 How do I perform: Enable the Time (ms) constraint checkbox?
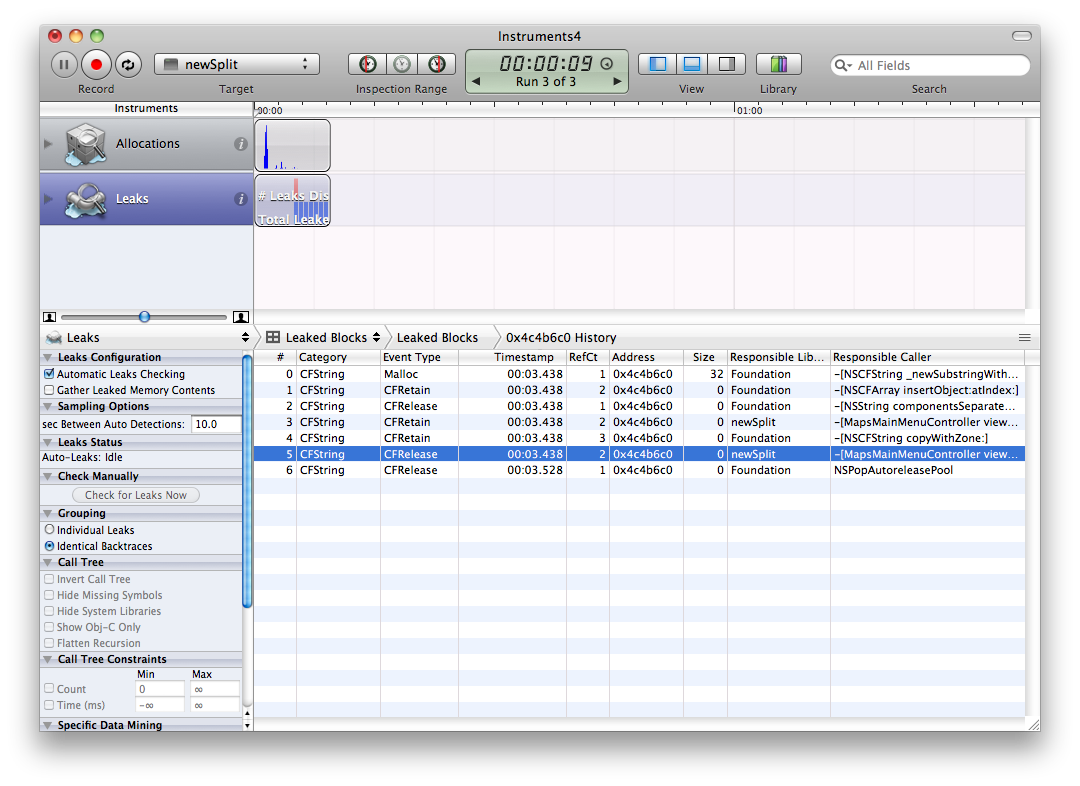(49, 705)
